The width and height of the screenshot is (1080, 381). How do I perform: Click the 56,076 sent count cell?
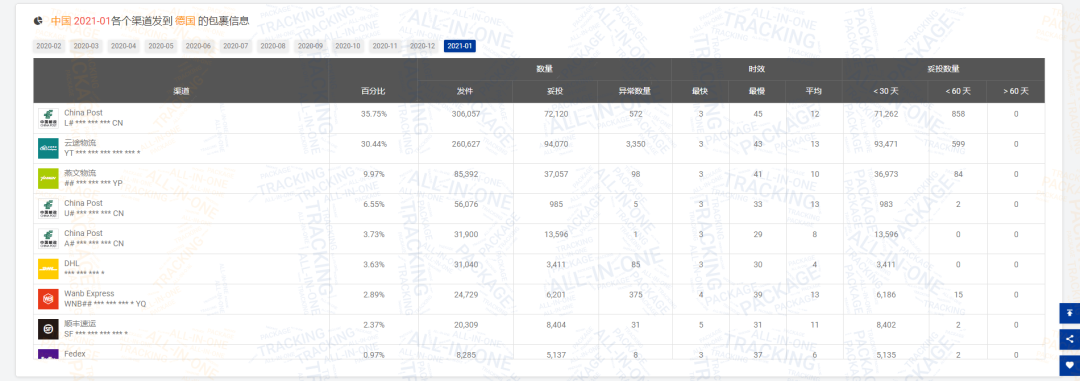[x=466, y=204]
